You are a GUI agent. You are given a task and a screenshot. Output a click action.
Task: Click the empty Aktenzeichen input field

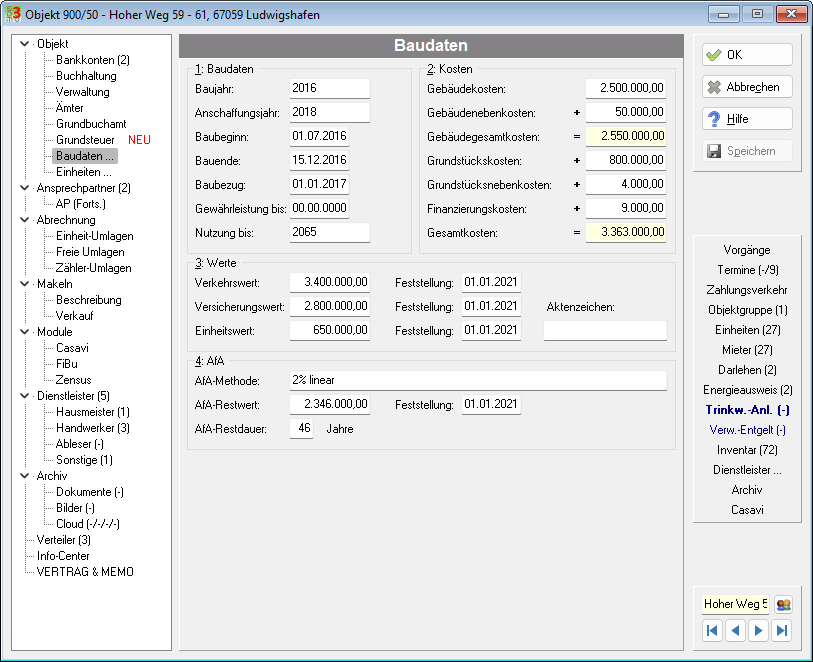605,330
